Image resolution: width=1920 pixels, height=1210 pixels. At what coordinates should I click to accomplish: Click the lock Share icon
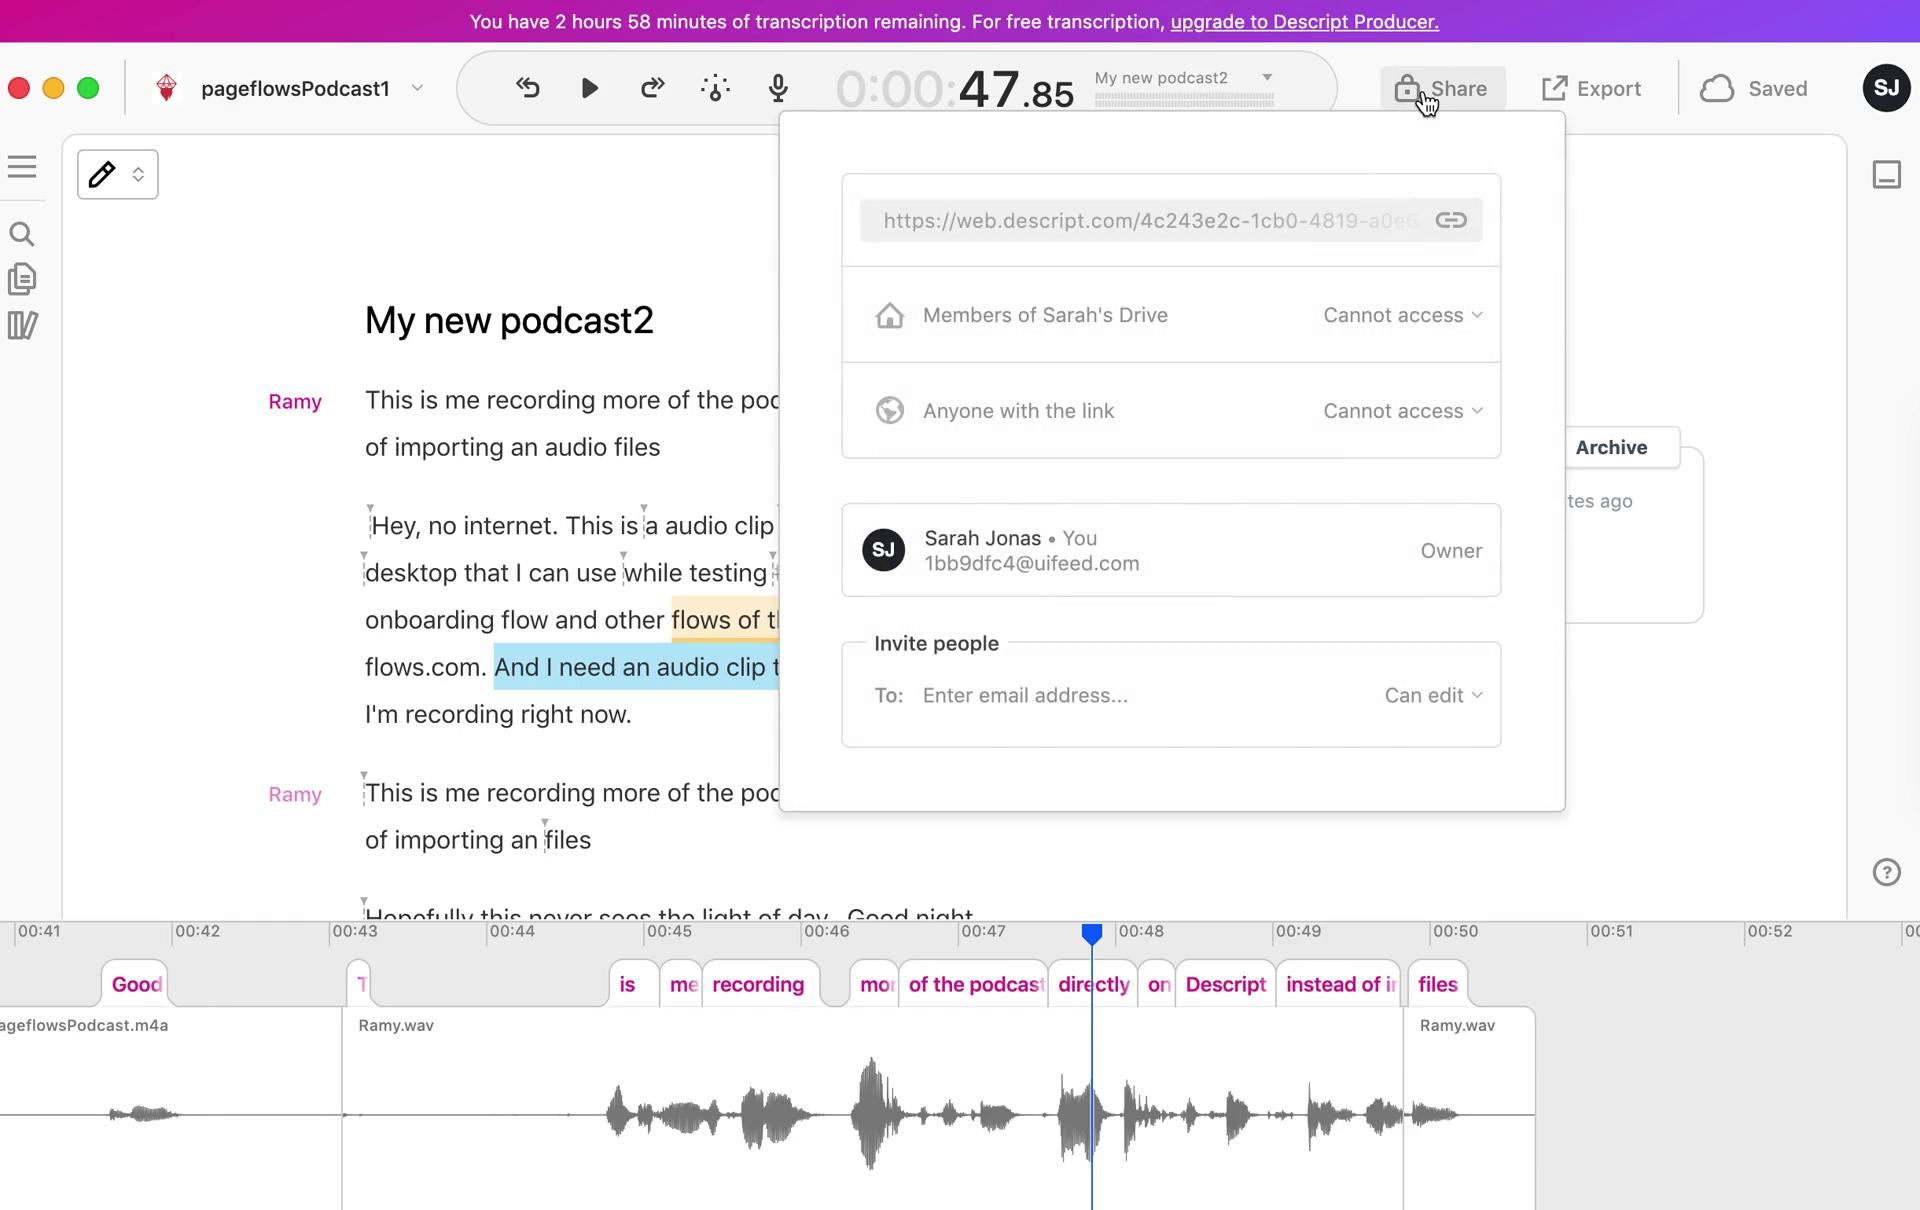(x=1407, y=88)
